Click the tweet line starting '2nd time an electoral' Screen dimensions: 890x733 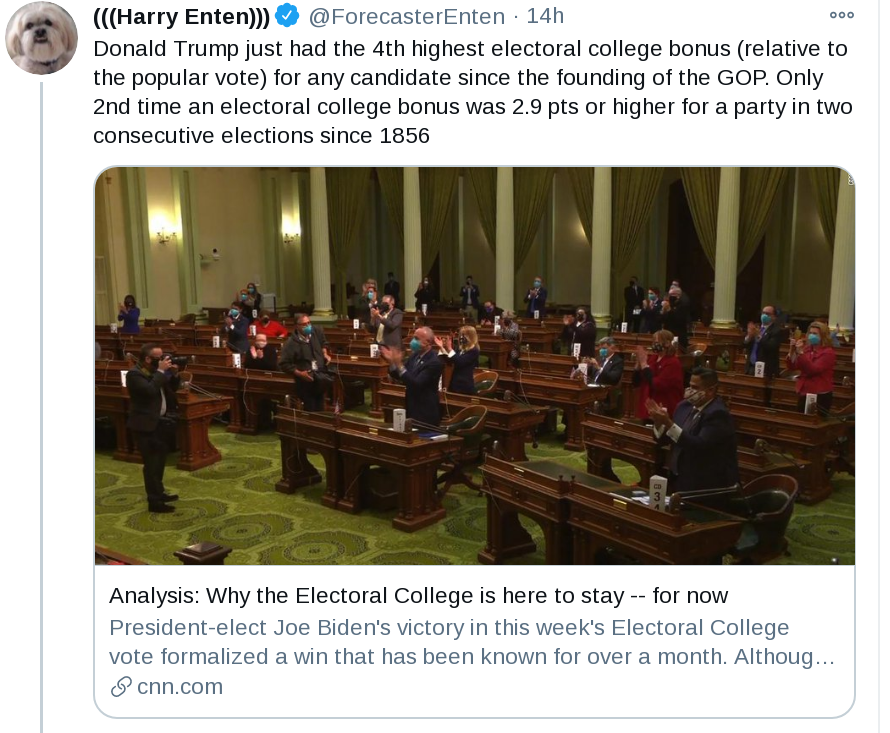tap(473, 107)
